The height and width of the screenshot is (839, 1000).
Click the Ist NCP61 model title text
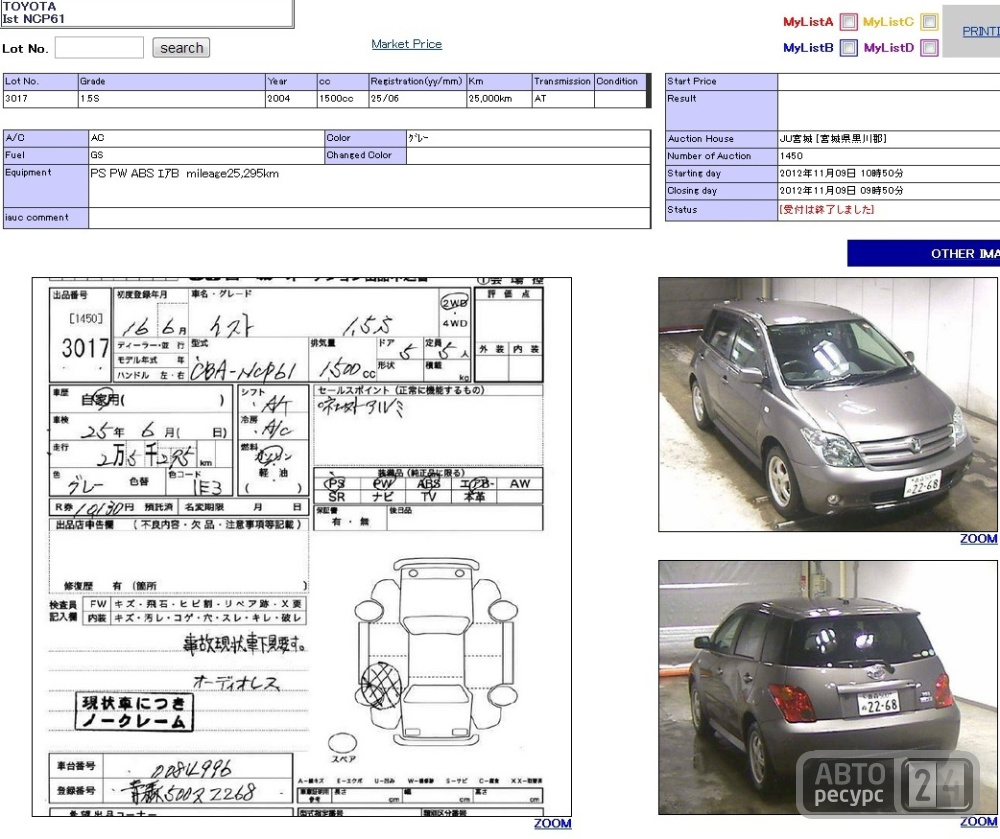point(33,18)
